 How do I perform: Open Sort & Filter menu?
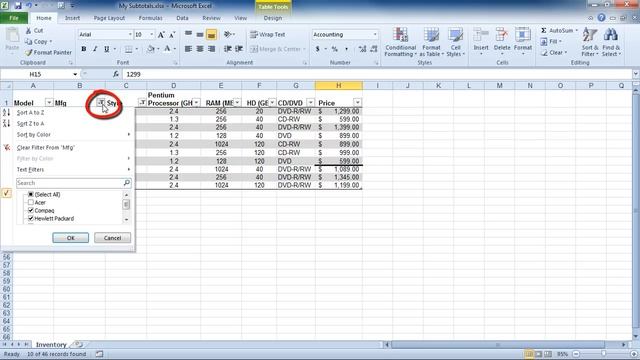point(590,42)
